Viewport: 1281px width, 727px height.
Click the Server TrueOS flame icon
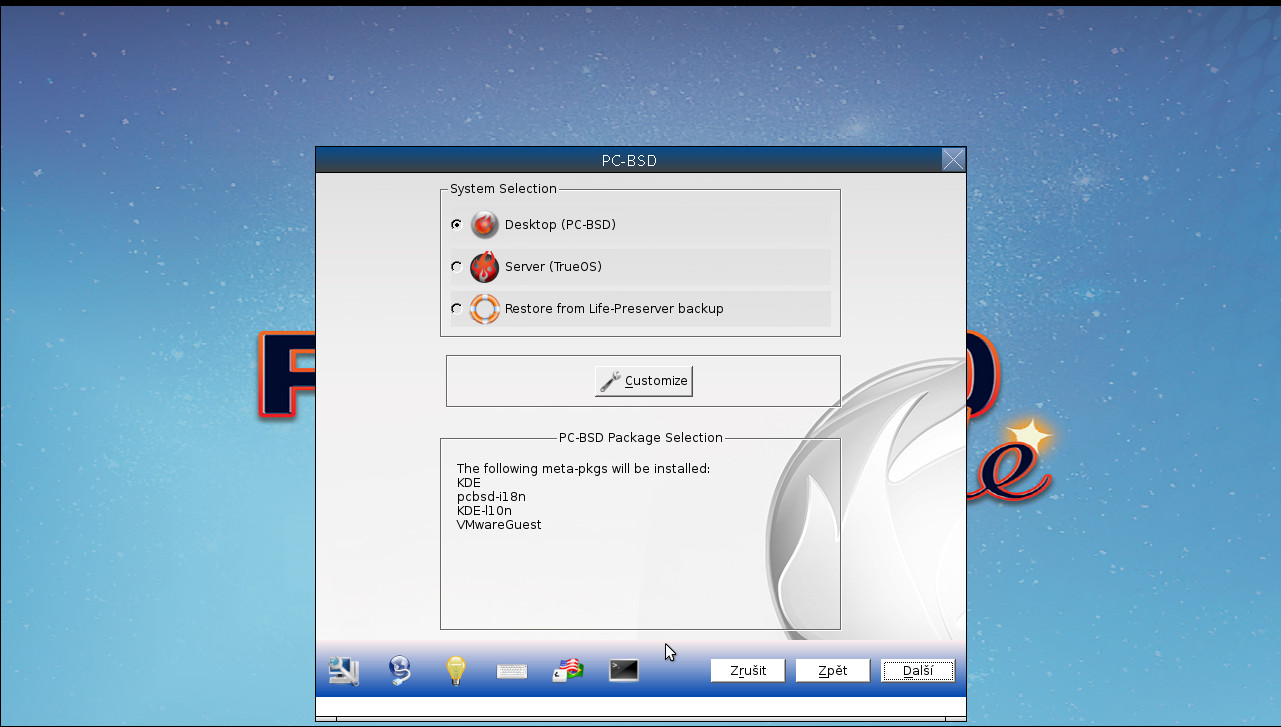coord(484,267)
